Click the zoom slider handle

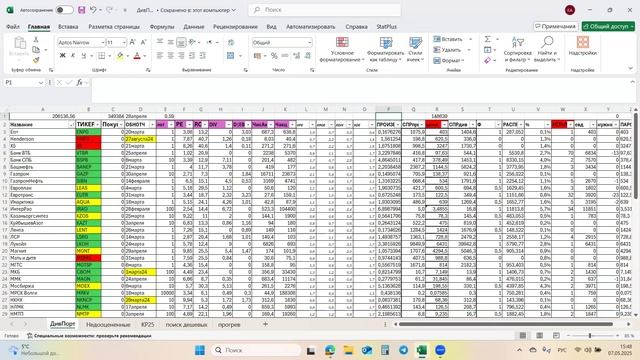590,336
